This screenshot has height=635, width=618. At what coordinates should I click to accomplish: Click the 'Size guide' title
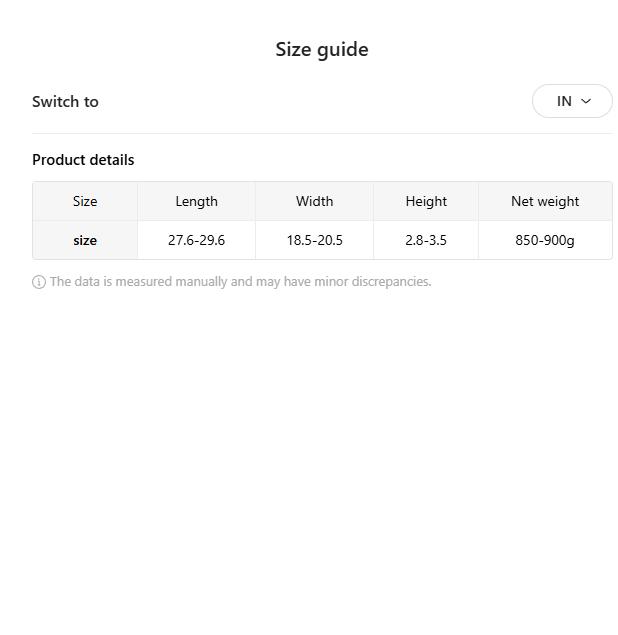(x=322, y=49)
